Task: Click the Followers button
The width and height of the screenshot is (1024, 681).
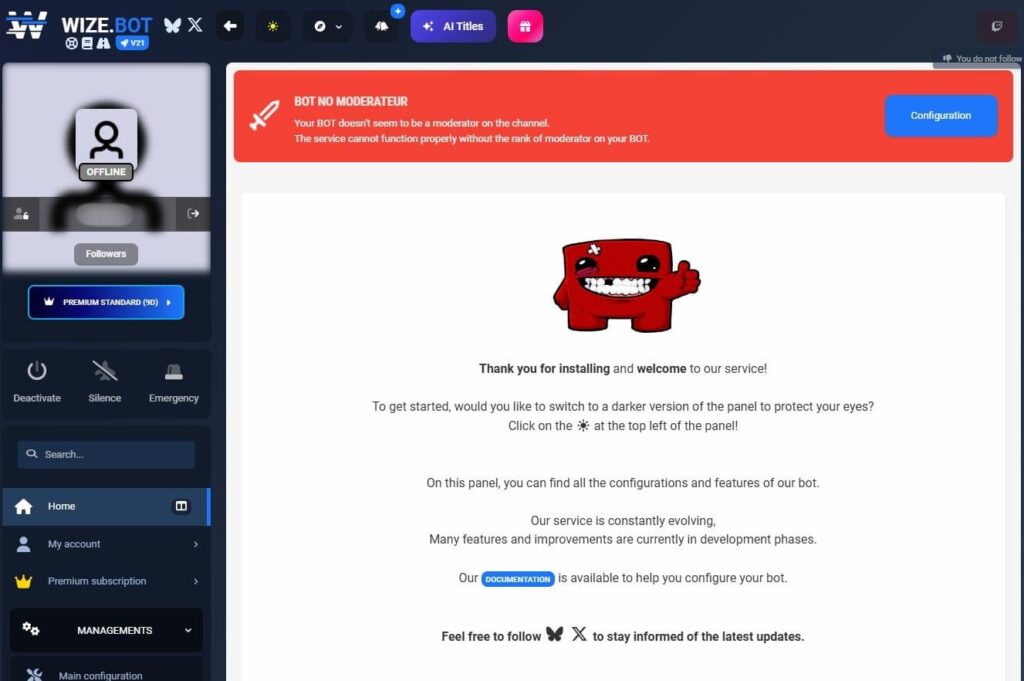Action: point(106,254)
